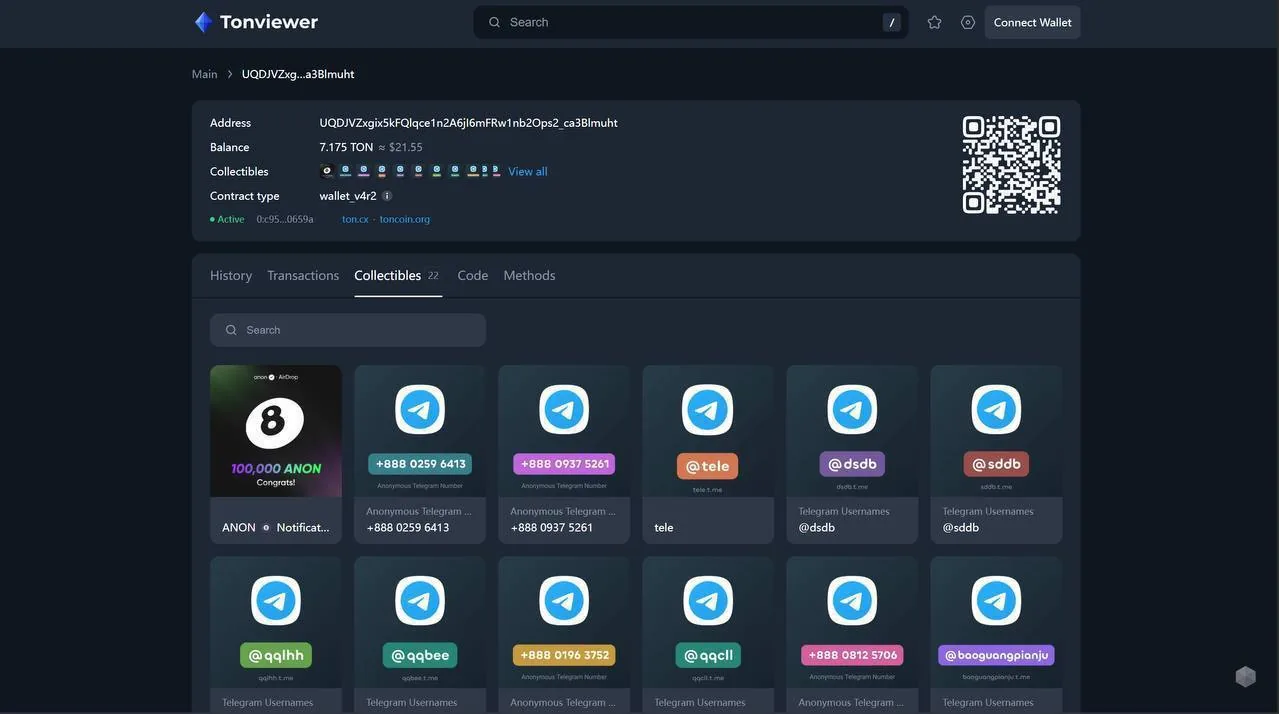Viewport: 1279px width, 714px height.
Task: Click the Telegram icon on the @qqcll card
Action: pyautogui.click(x=708, y=601)
